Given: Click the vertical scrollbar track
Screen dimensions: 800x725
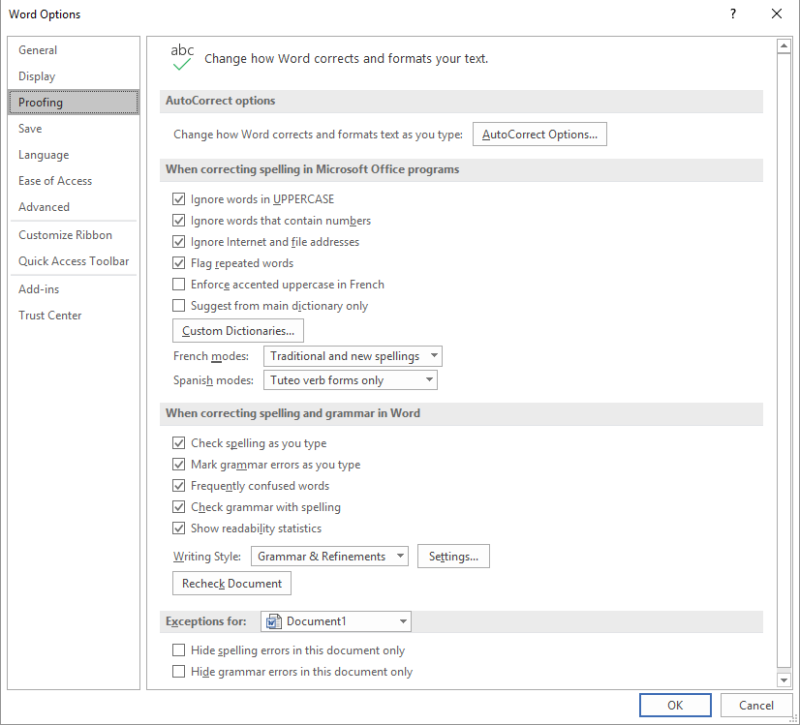Looking at the screenshot, I should point(784,400).
